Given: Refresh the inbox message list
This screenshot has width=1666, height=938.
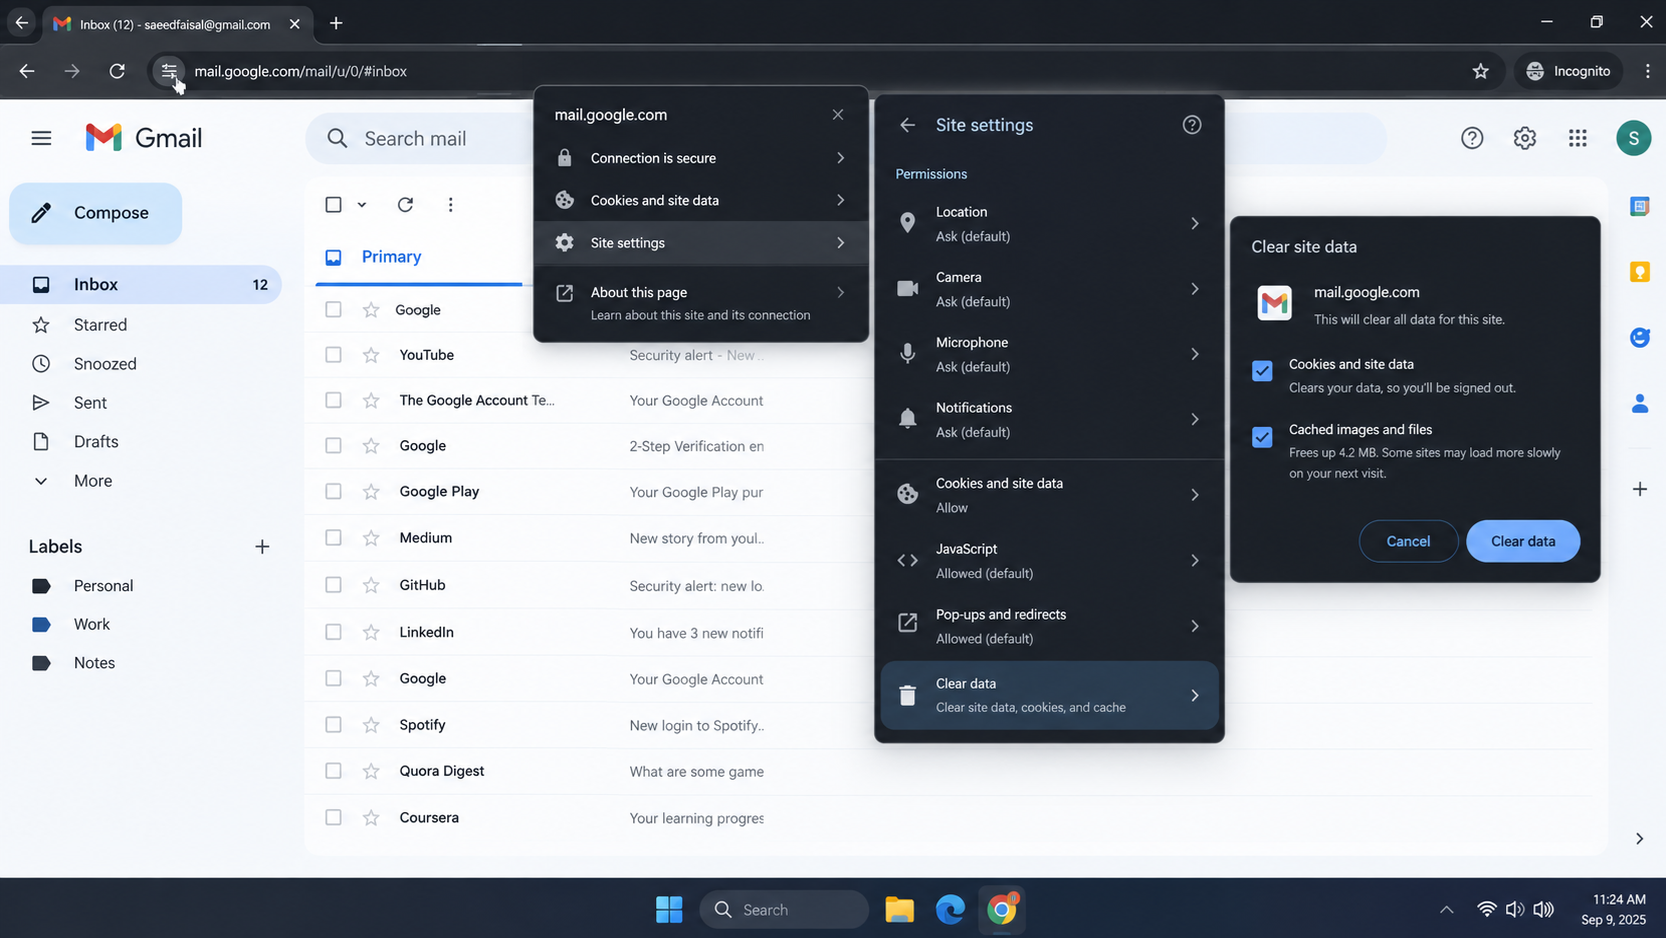Looking at the screenshot, I should [x=405, y=204].
